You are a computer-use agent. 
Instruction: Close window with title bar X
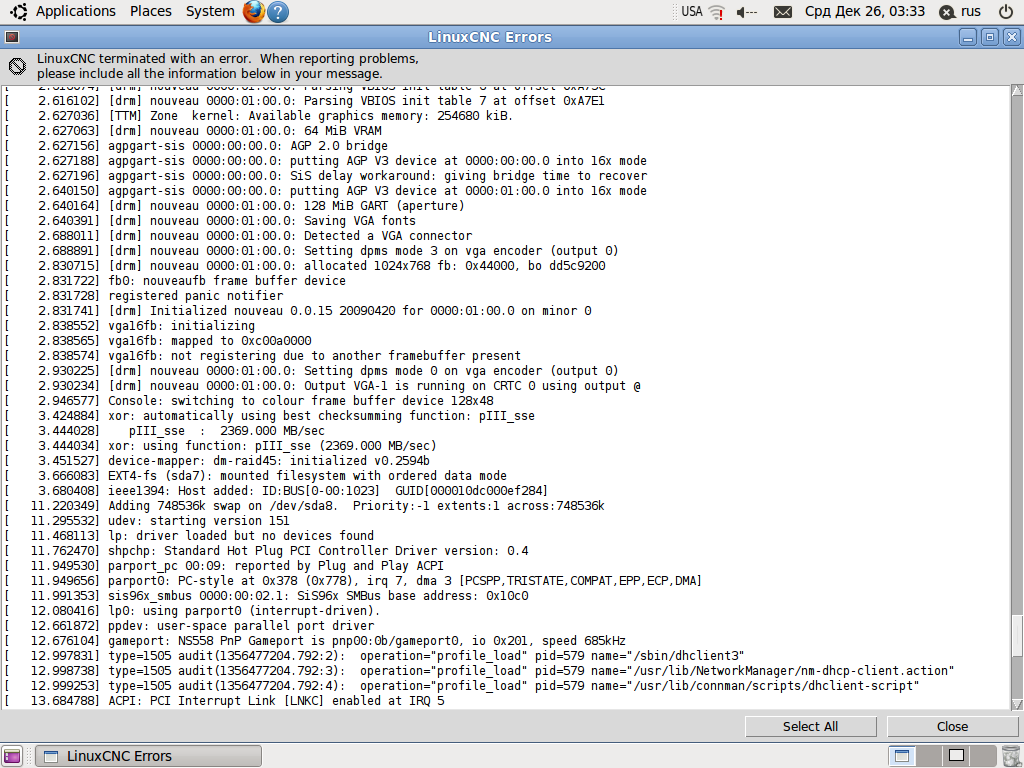(1011, 37)
